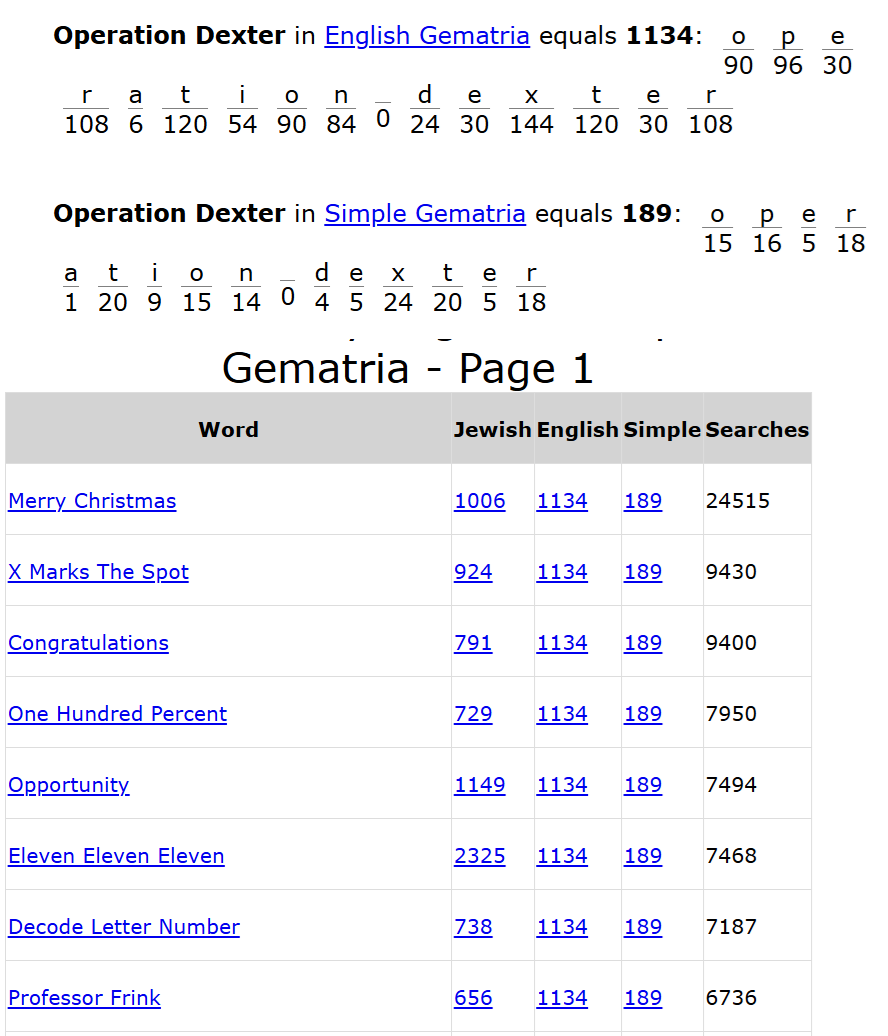Click Simple 189 in Merry Christmas row
The image size is (888, 1036).
[643, 501]
